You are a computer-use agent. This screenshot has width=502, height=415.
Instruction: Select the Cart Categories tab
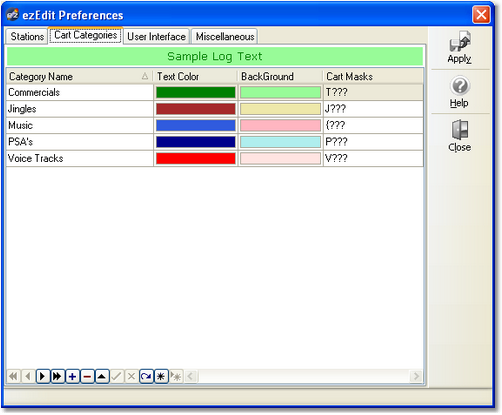point(86,35)
